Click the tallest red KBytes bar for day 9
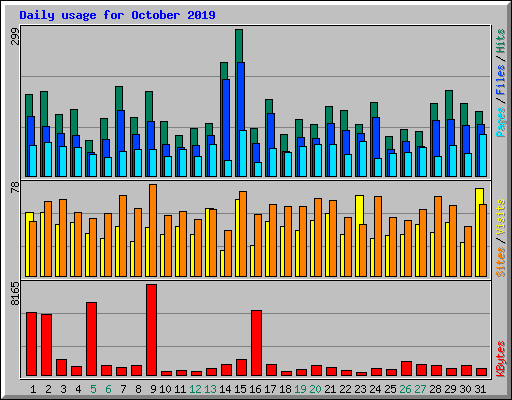Screen dimensions: 512x400 (x=151, y=330)
